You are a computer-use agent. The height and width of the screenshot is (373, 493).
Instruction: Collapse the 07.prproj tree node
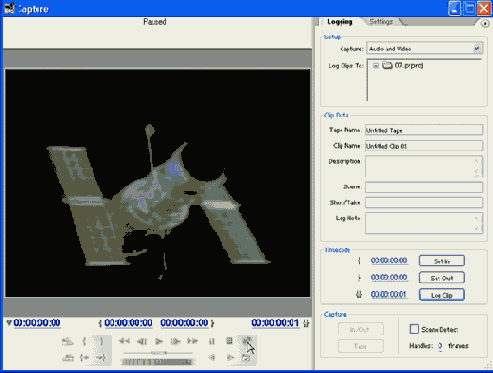[376, 66]
